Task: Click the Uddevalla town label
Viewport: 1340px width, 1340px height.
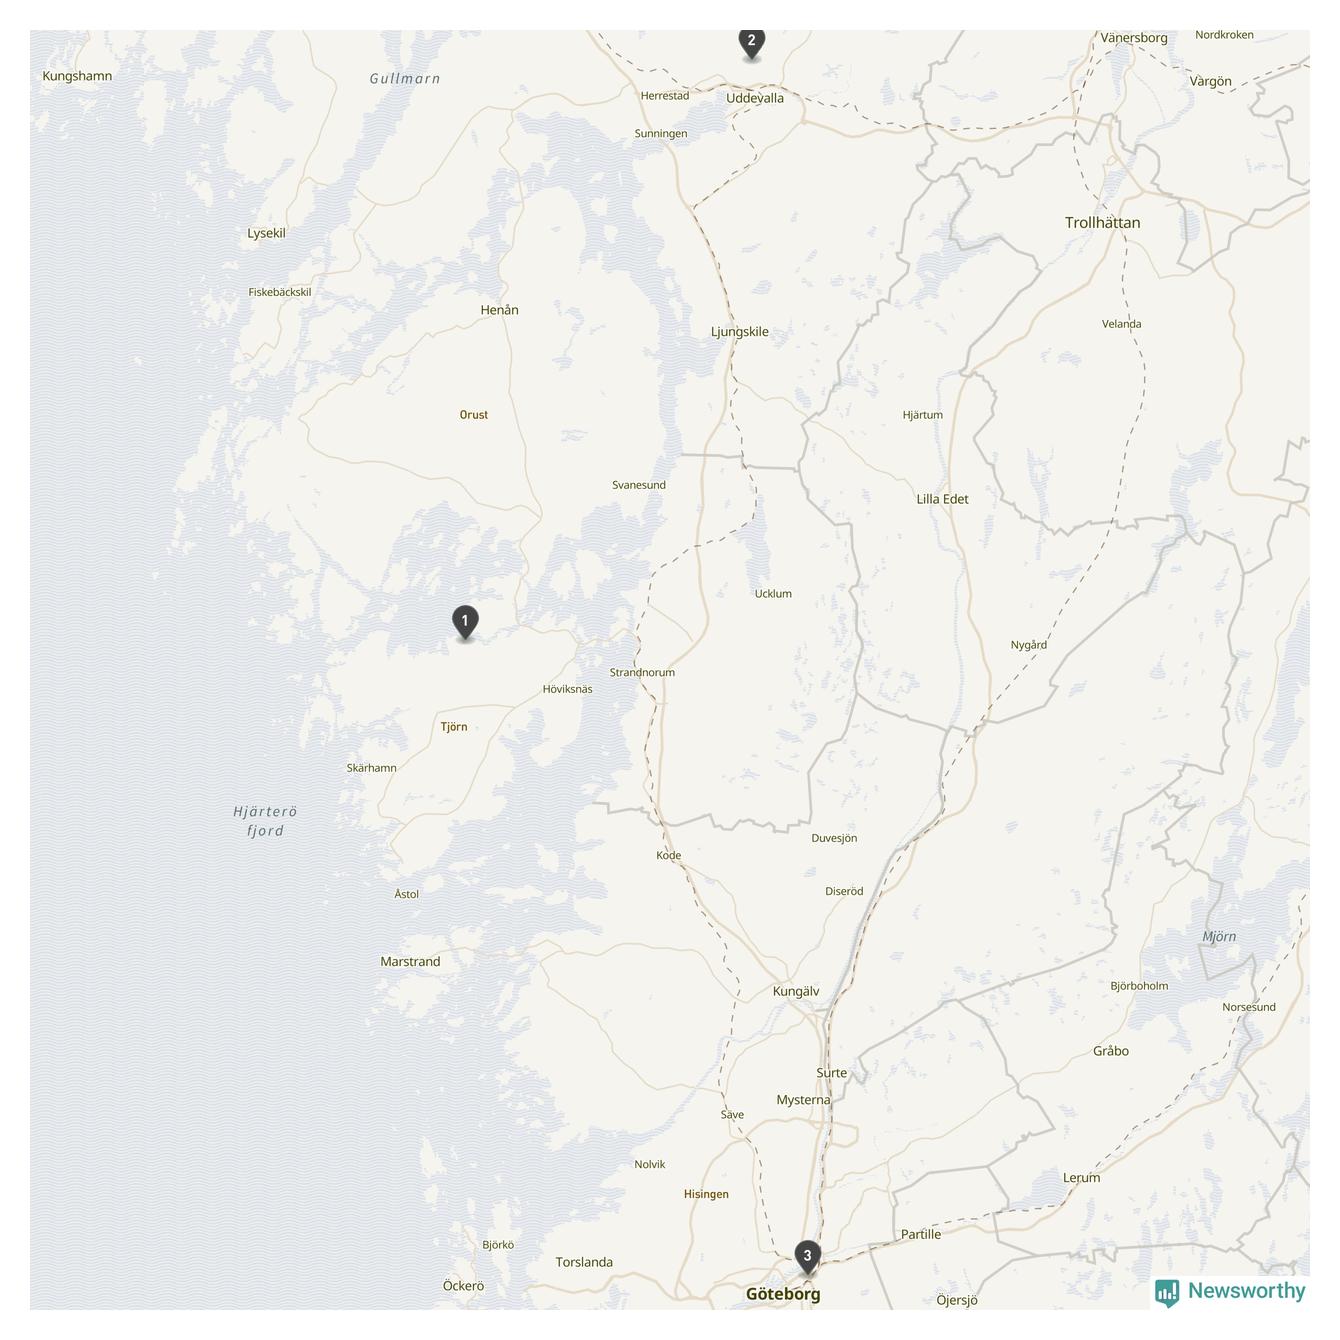Action: (x=755, y=98)
